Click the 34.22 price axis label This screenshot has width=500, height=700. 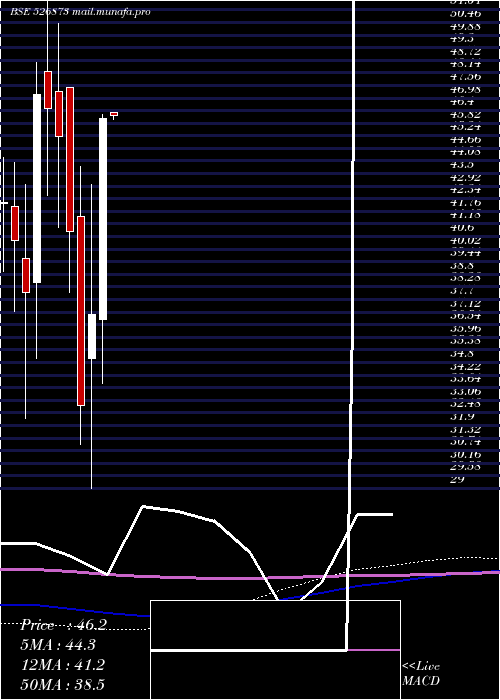(x=466, y=366)
